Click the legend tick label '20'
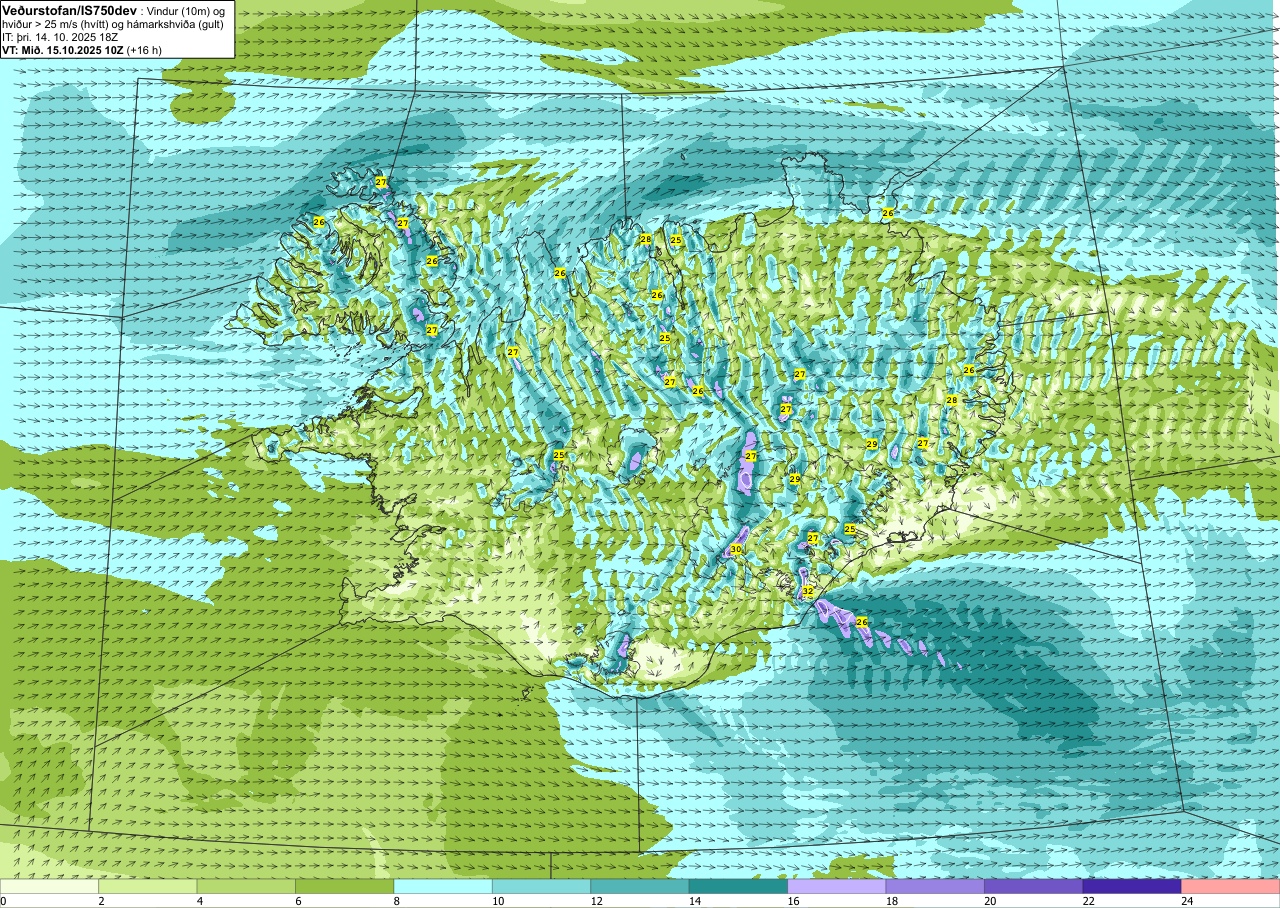This screenshot has width=1280, height=908. [x=990, y=901]
